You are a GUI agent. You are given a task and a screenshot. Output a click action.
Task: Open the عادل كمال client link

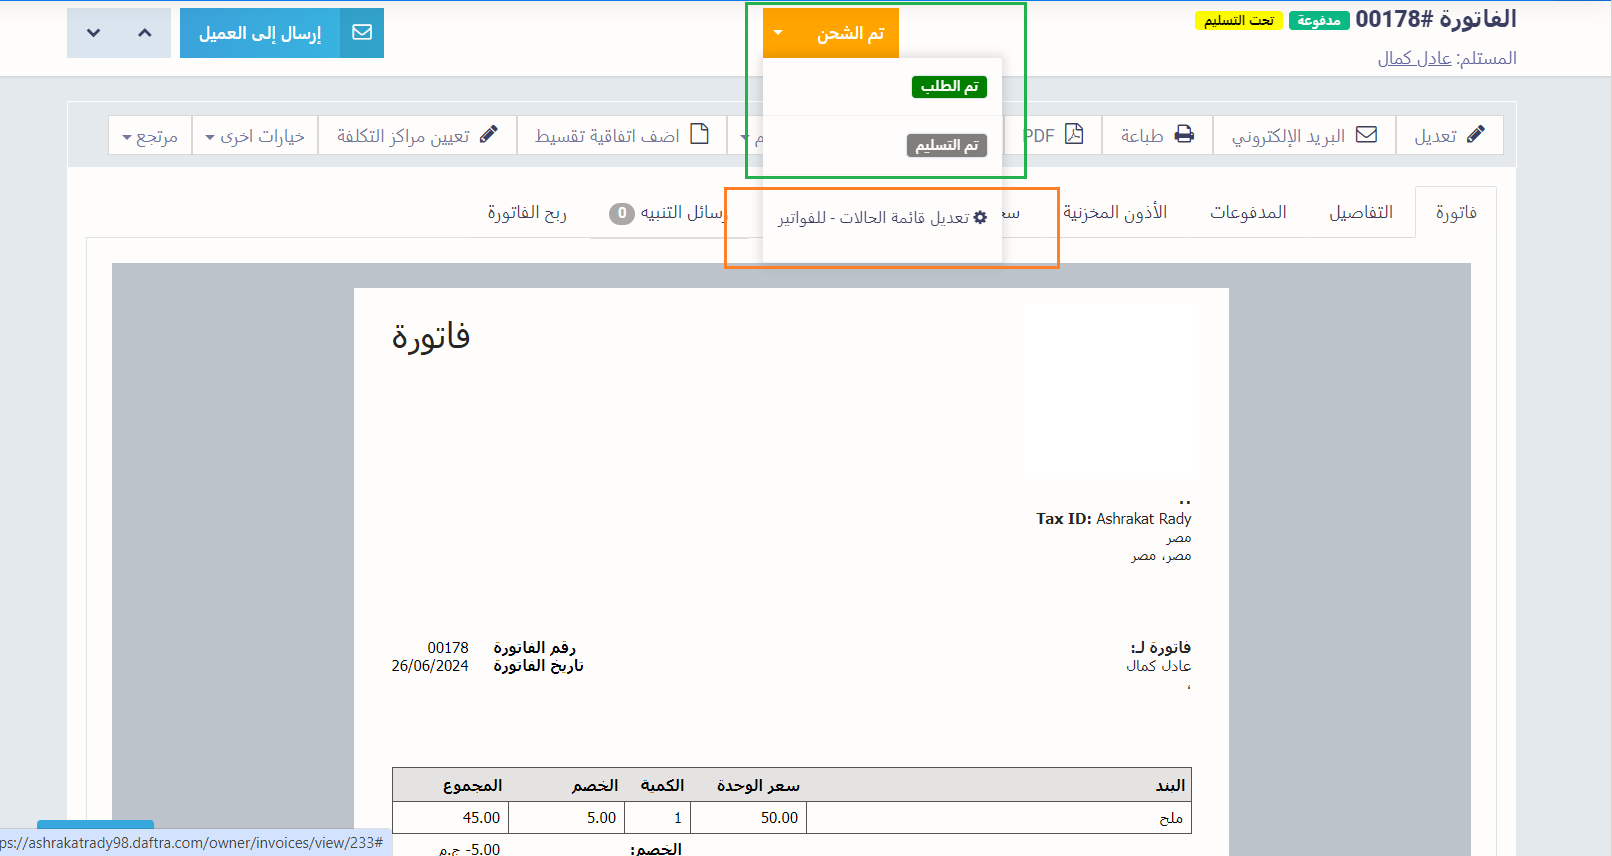pyautogui.click(x=1414, y=58)
